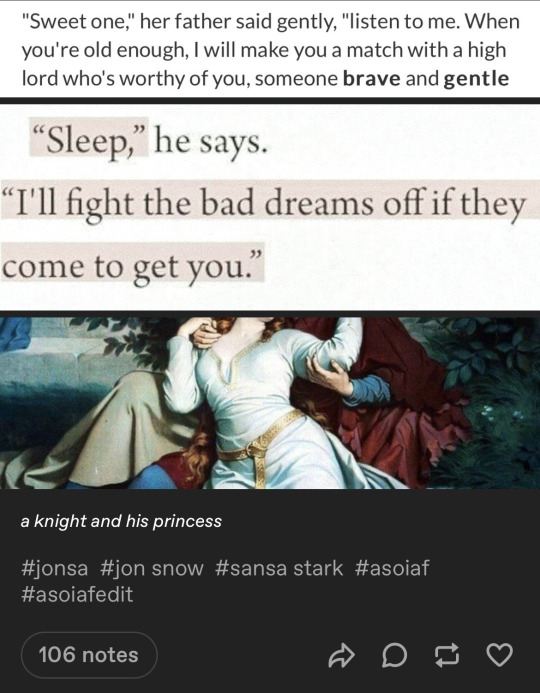Open the "Sweet one" father quote image

[270, 50]
